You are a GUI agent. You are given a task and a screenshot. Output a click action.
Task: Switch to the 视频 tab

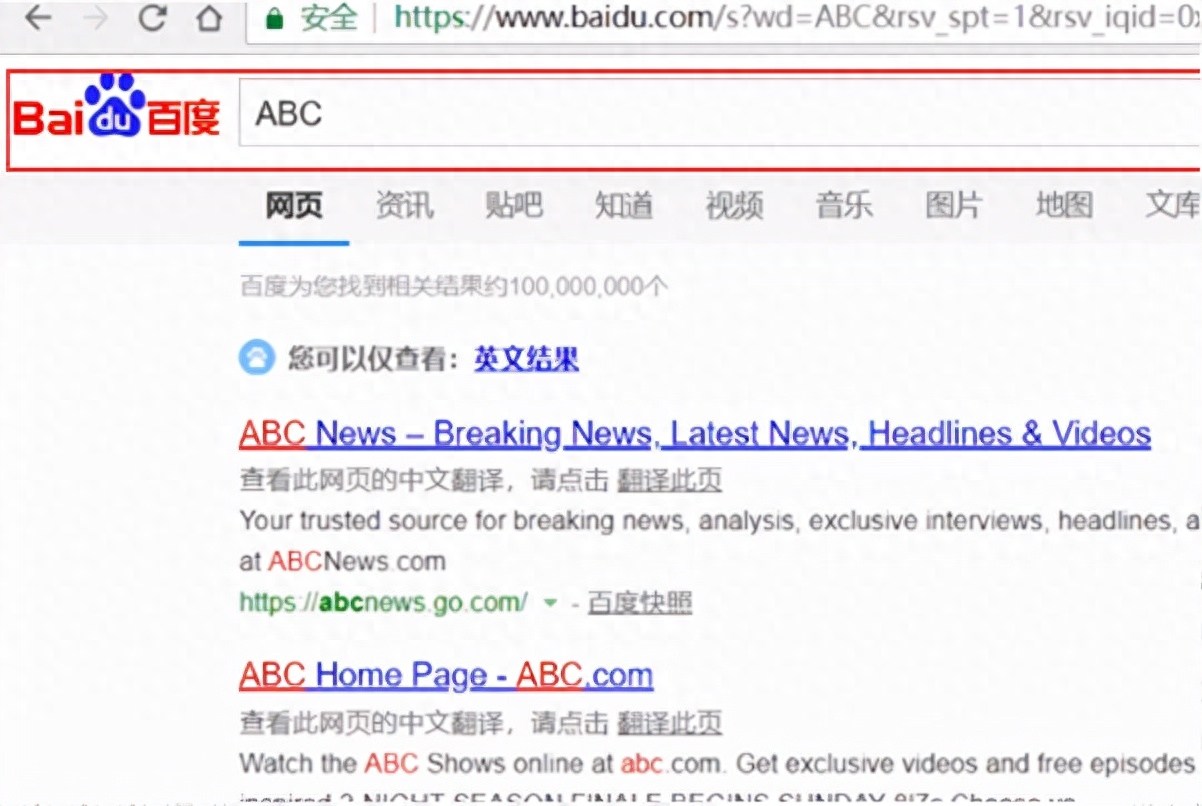coord(734,206)
